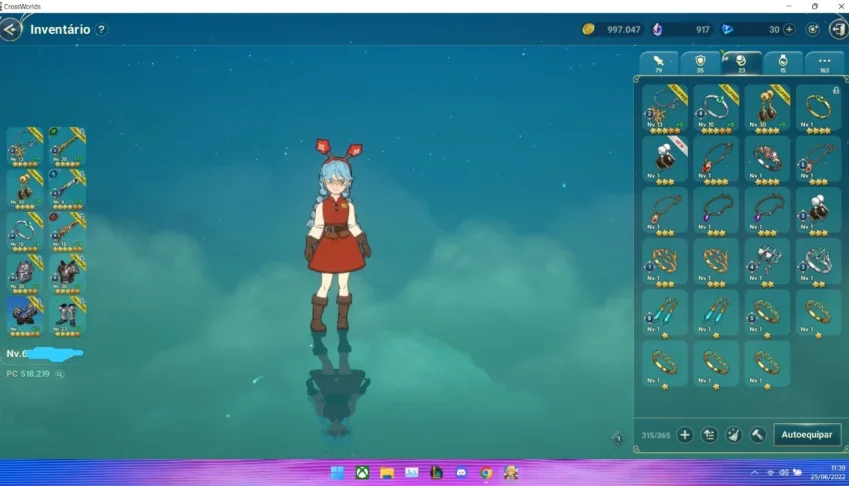
Task: Expand inventory slots with plus beside 315/365
Action: [x=685, y=435]
